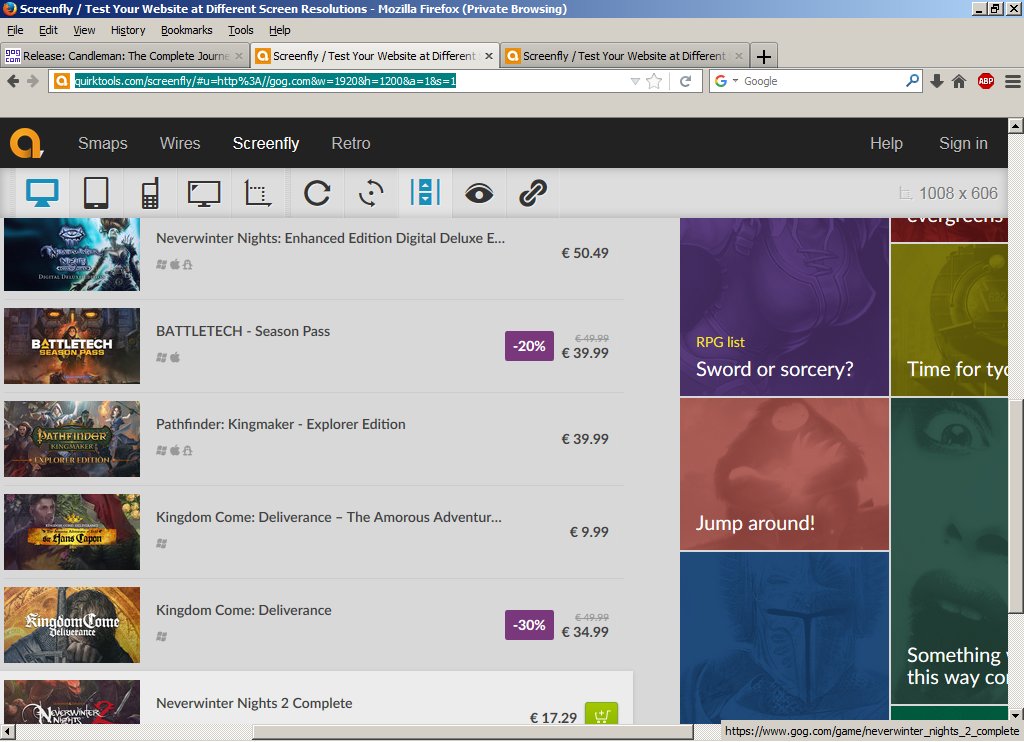Select the mobile phone device icon
This screenshot has height=742, width=1024.
150,193
